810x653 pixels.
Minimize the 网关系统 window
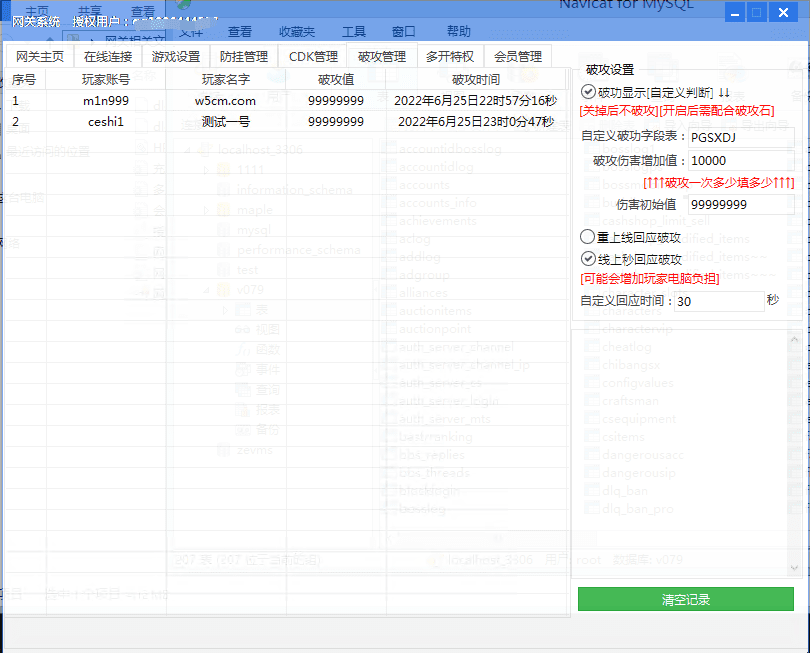coord(735,12)
